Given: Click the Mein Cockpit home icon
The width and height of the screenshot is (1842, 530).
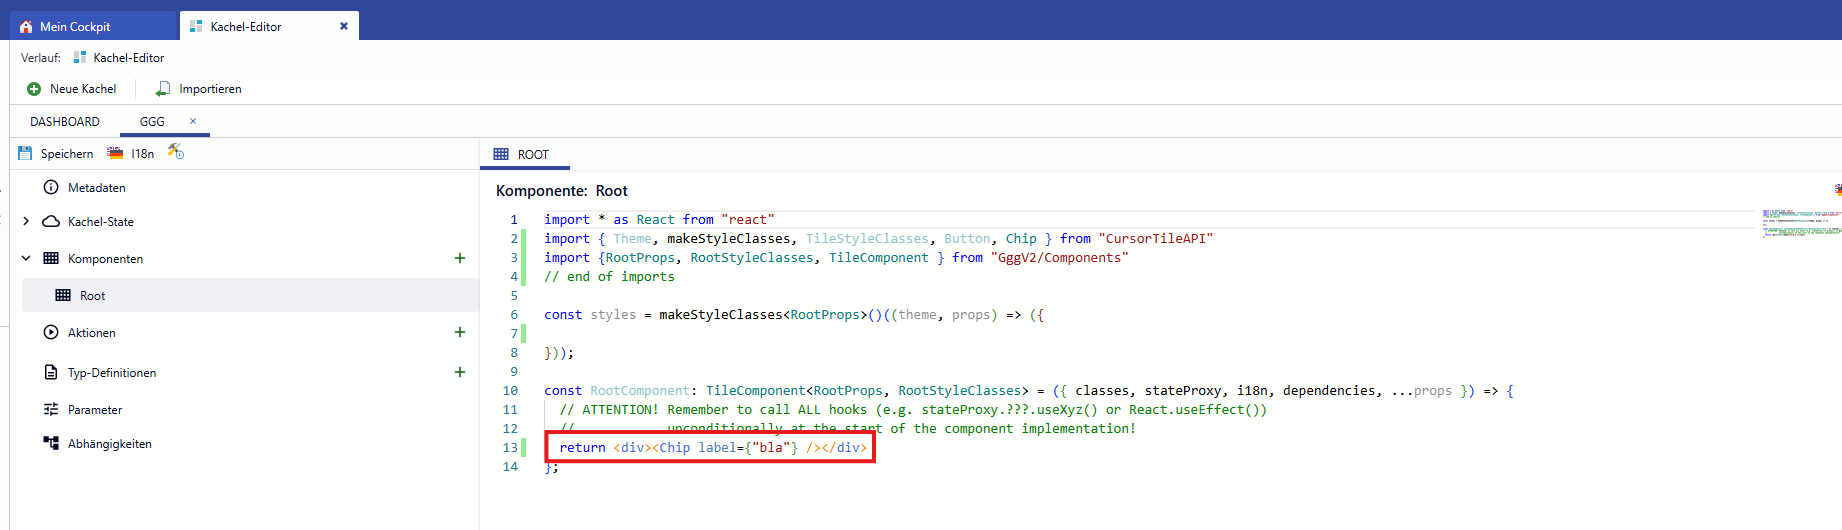Looking at the screenshot, I should (26, 27).
